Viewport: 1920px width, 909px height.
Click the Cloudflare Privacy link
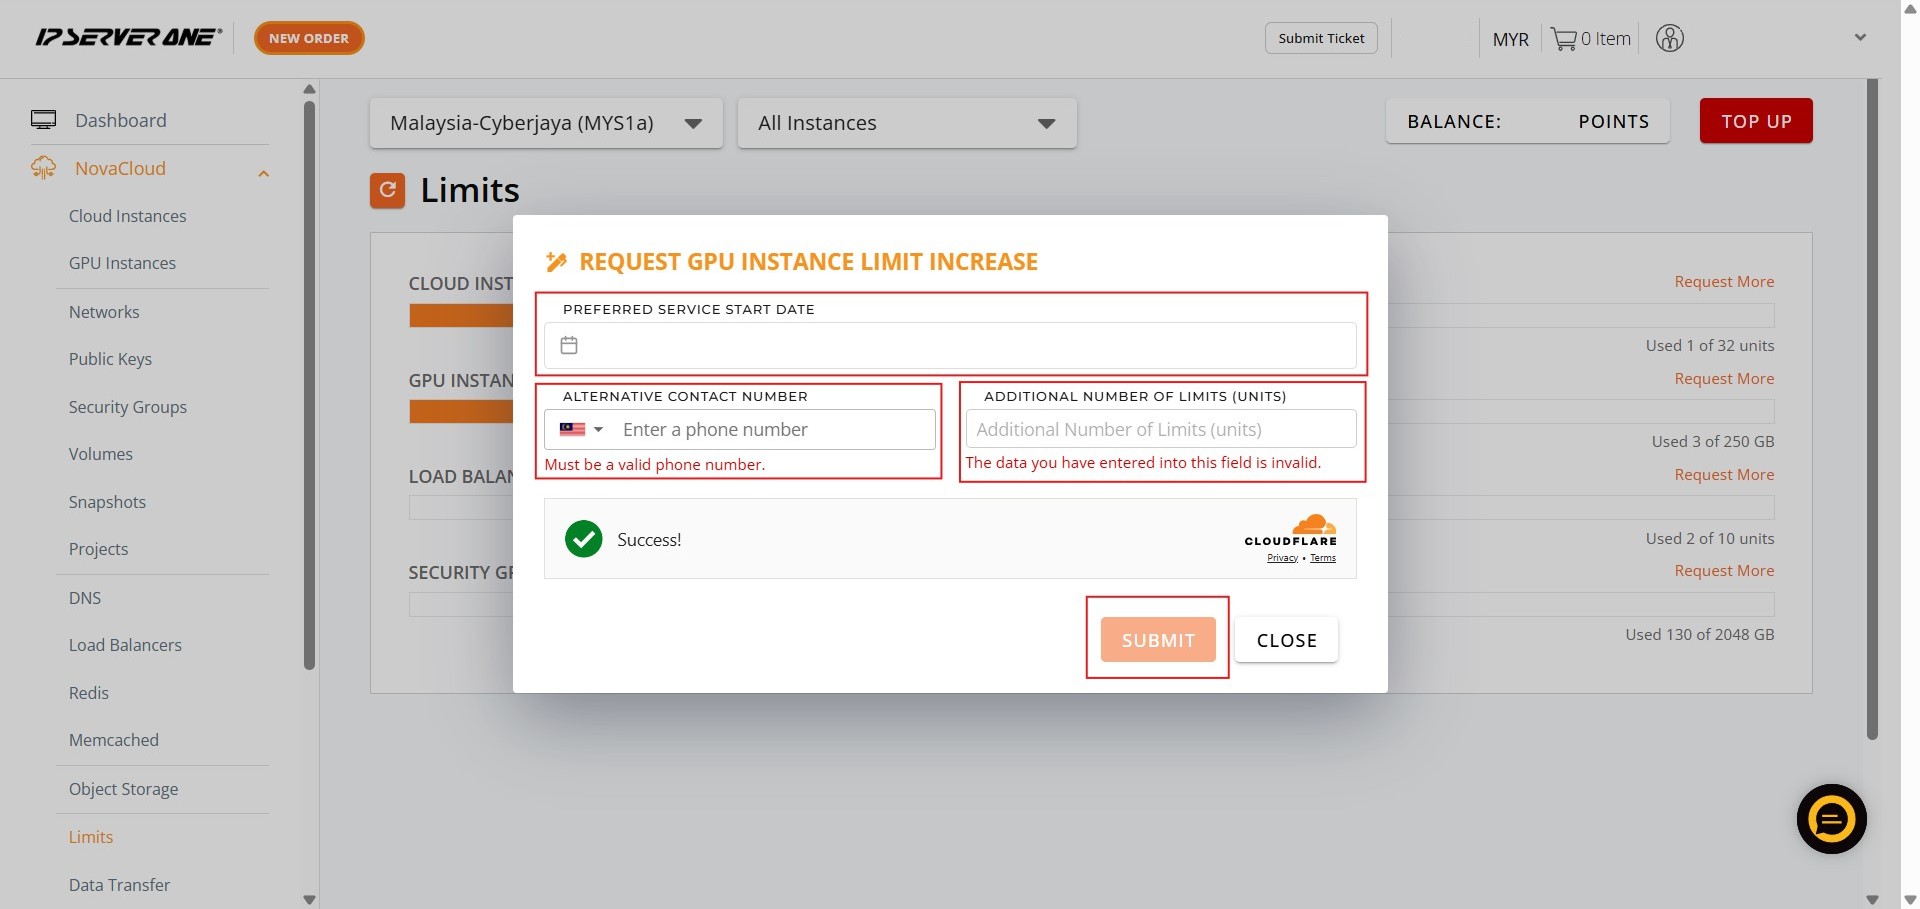pos(1282,558)
